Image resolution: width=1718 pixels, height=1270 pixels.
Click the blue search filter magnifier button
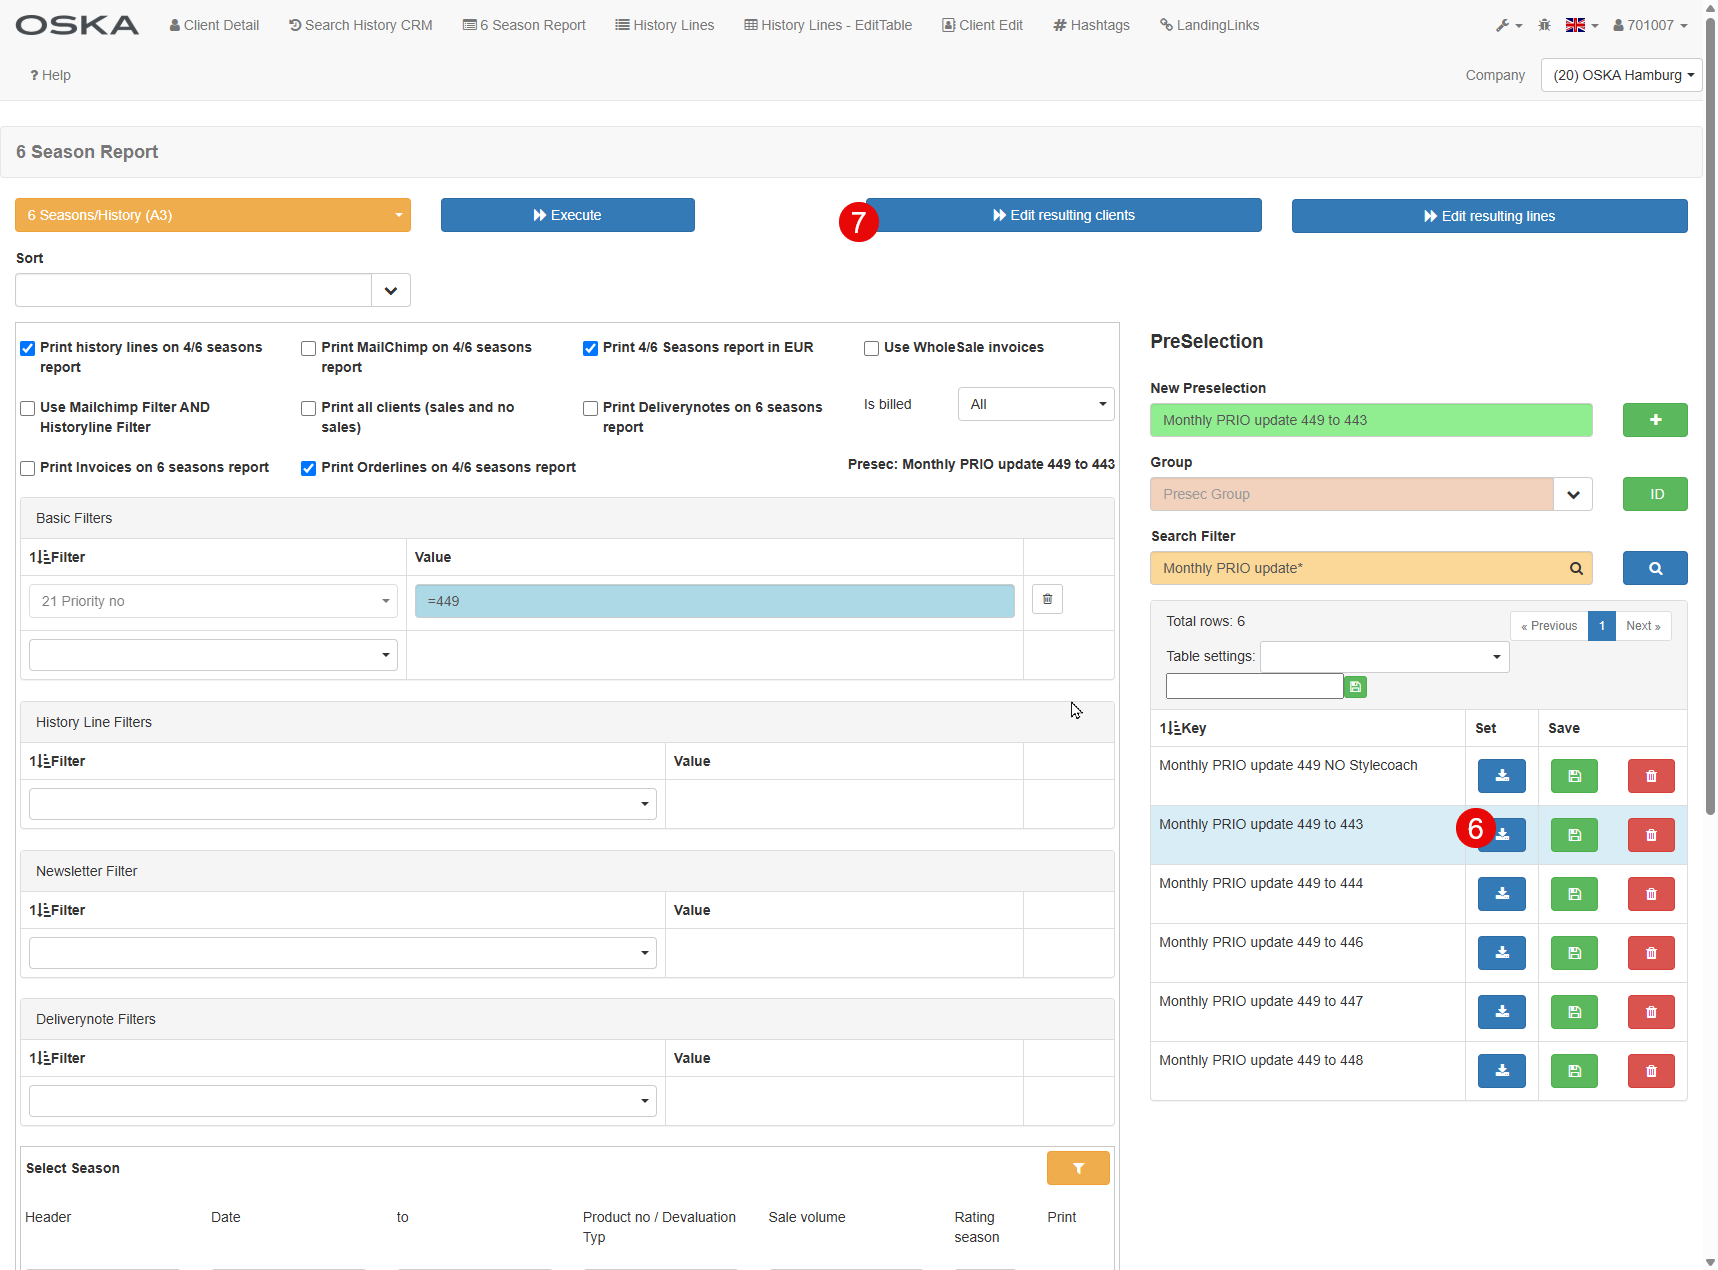[1654, 568]
